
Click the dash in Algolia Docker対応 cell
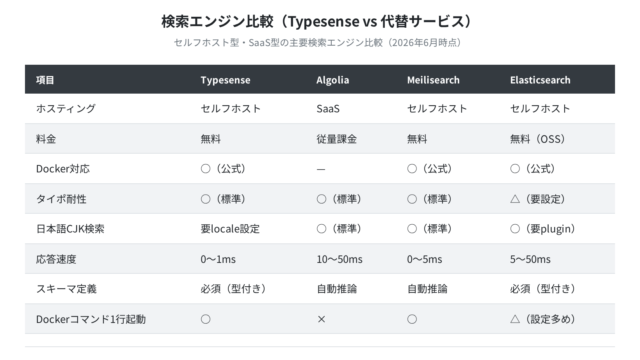coord(321,169)
